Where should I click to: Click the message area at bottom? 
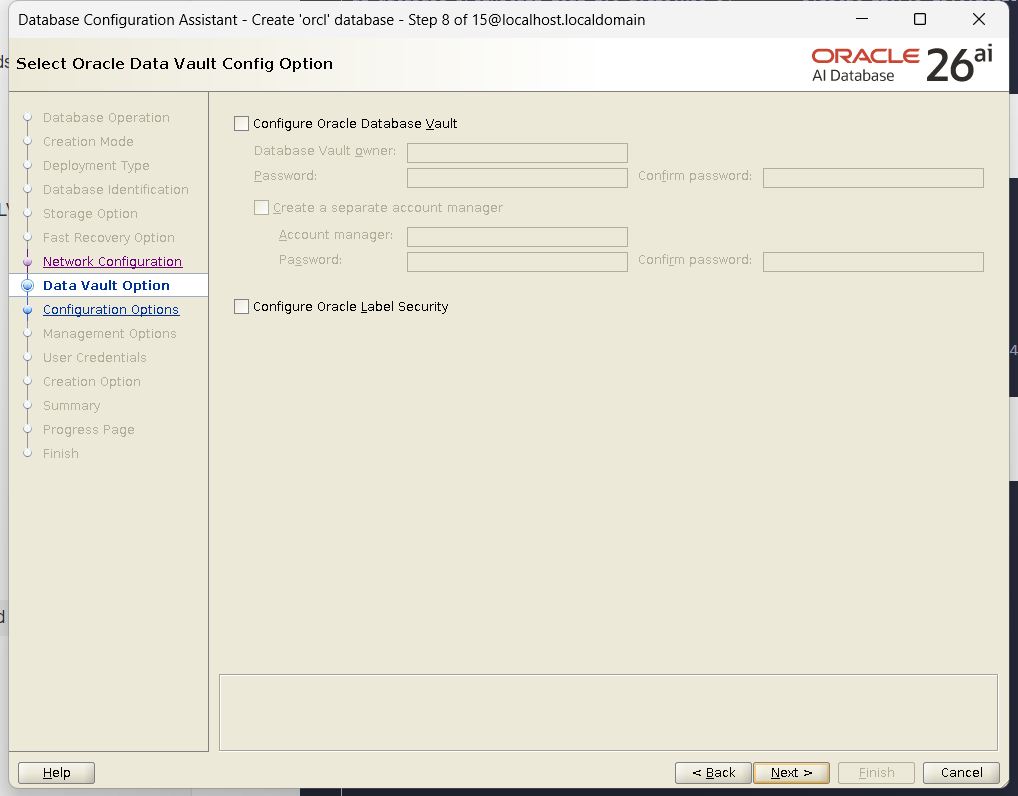(608, 712)
